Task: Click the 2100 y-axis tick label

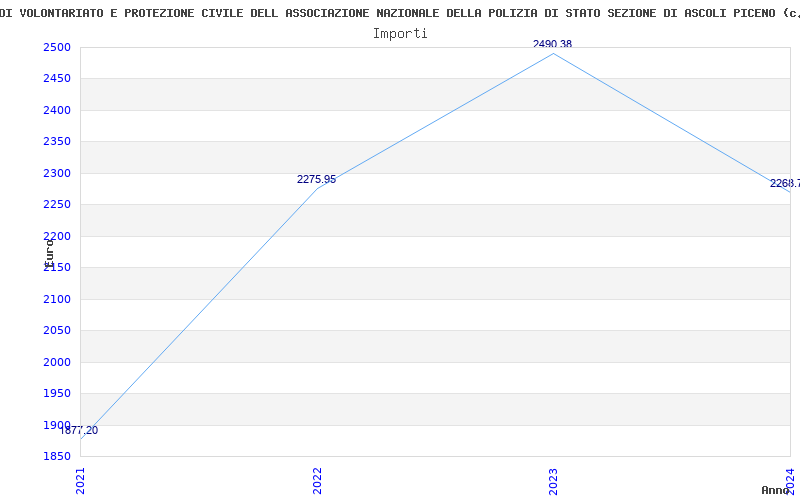Action: [x=57, y=299]
